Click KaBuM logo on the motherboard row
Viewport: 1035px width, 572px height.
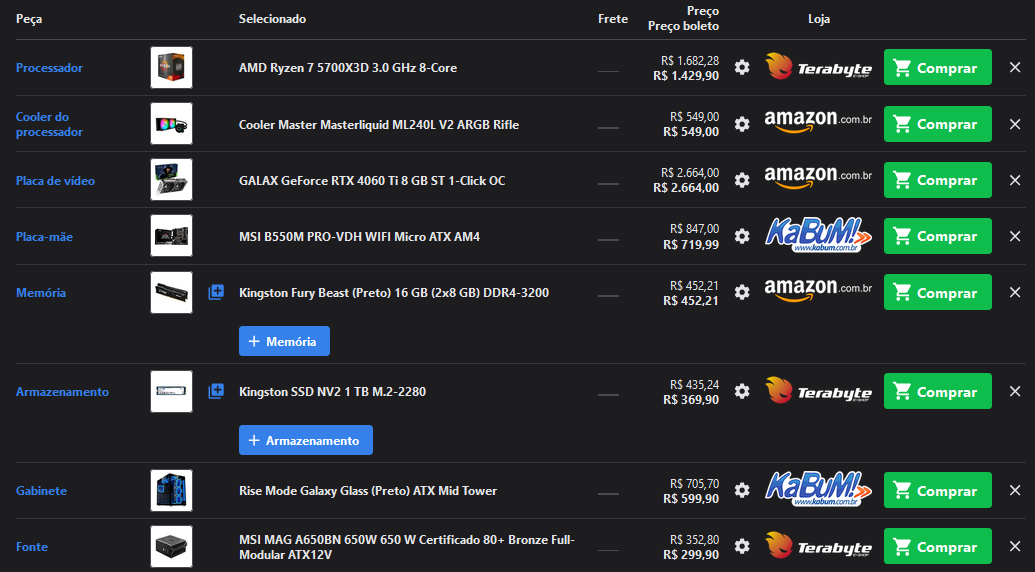(818, 236)
